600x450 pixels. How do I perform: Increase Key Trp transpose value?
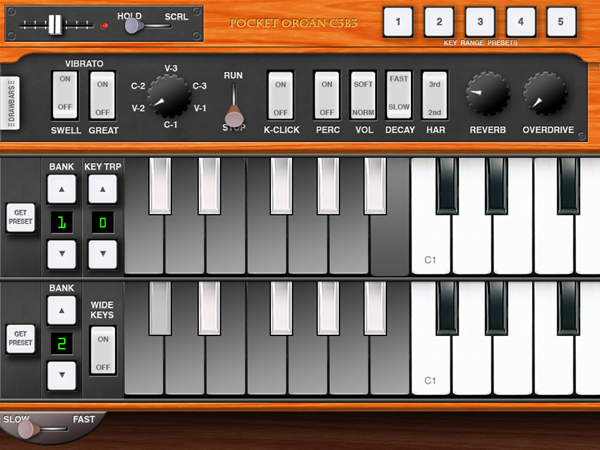(x=103, y=189)
